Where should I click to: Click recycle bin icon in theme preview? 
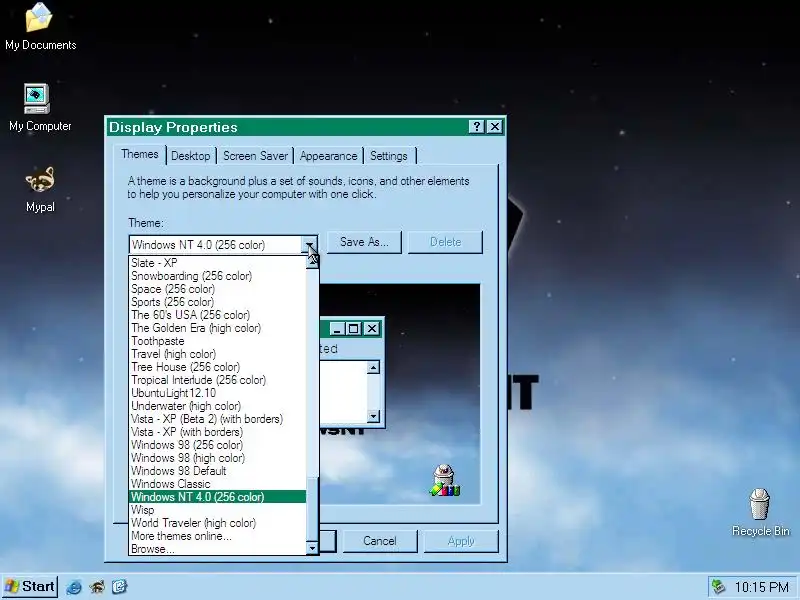444,480
